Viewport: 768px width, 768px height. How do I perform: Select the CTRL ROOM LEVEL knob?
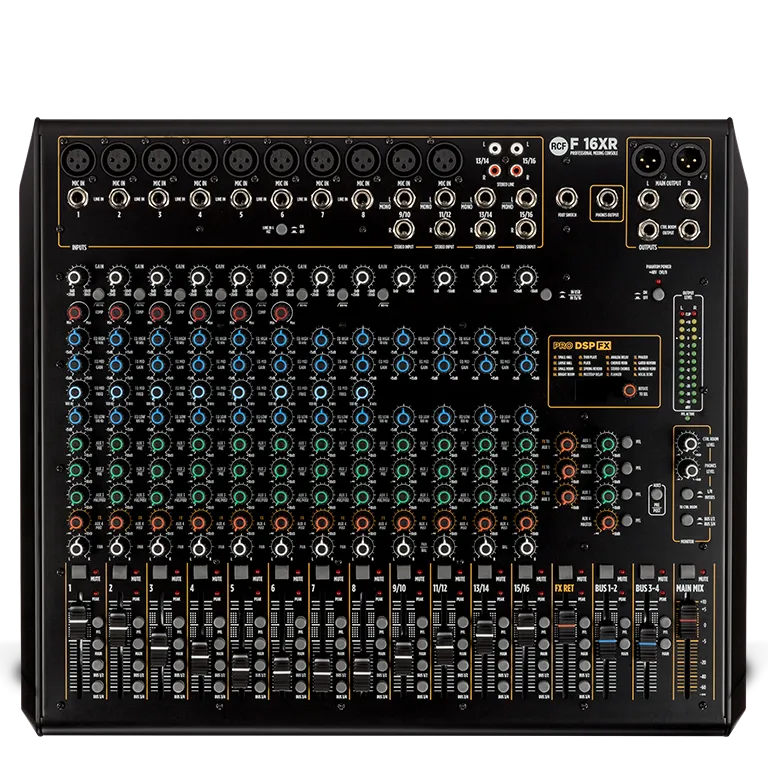(x=690, y=444)
